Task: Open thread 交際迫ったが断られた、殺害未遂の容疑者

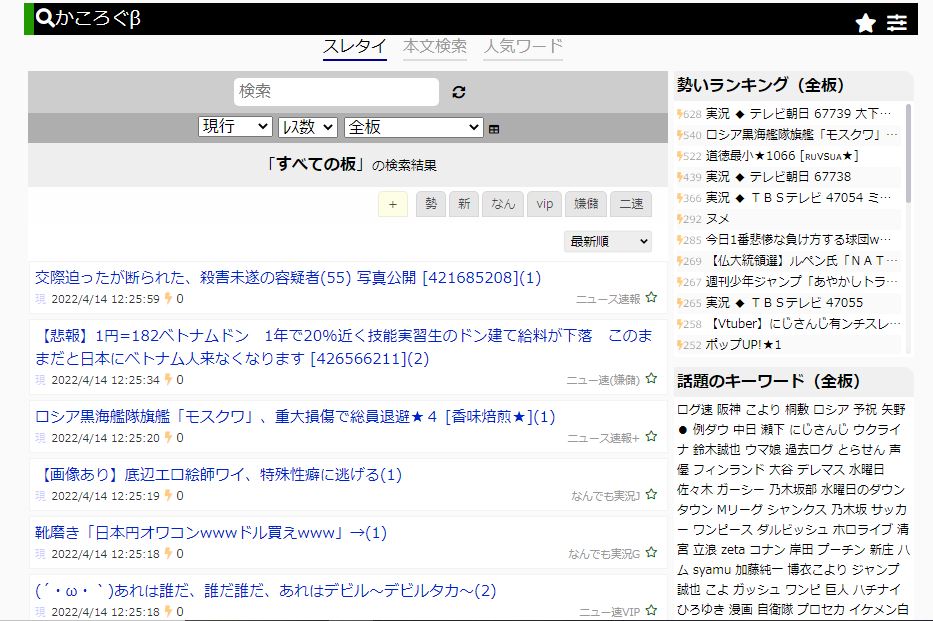Action: click(x=288, y=278)
